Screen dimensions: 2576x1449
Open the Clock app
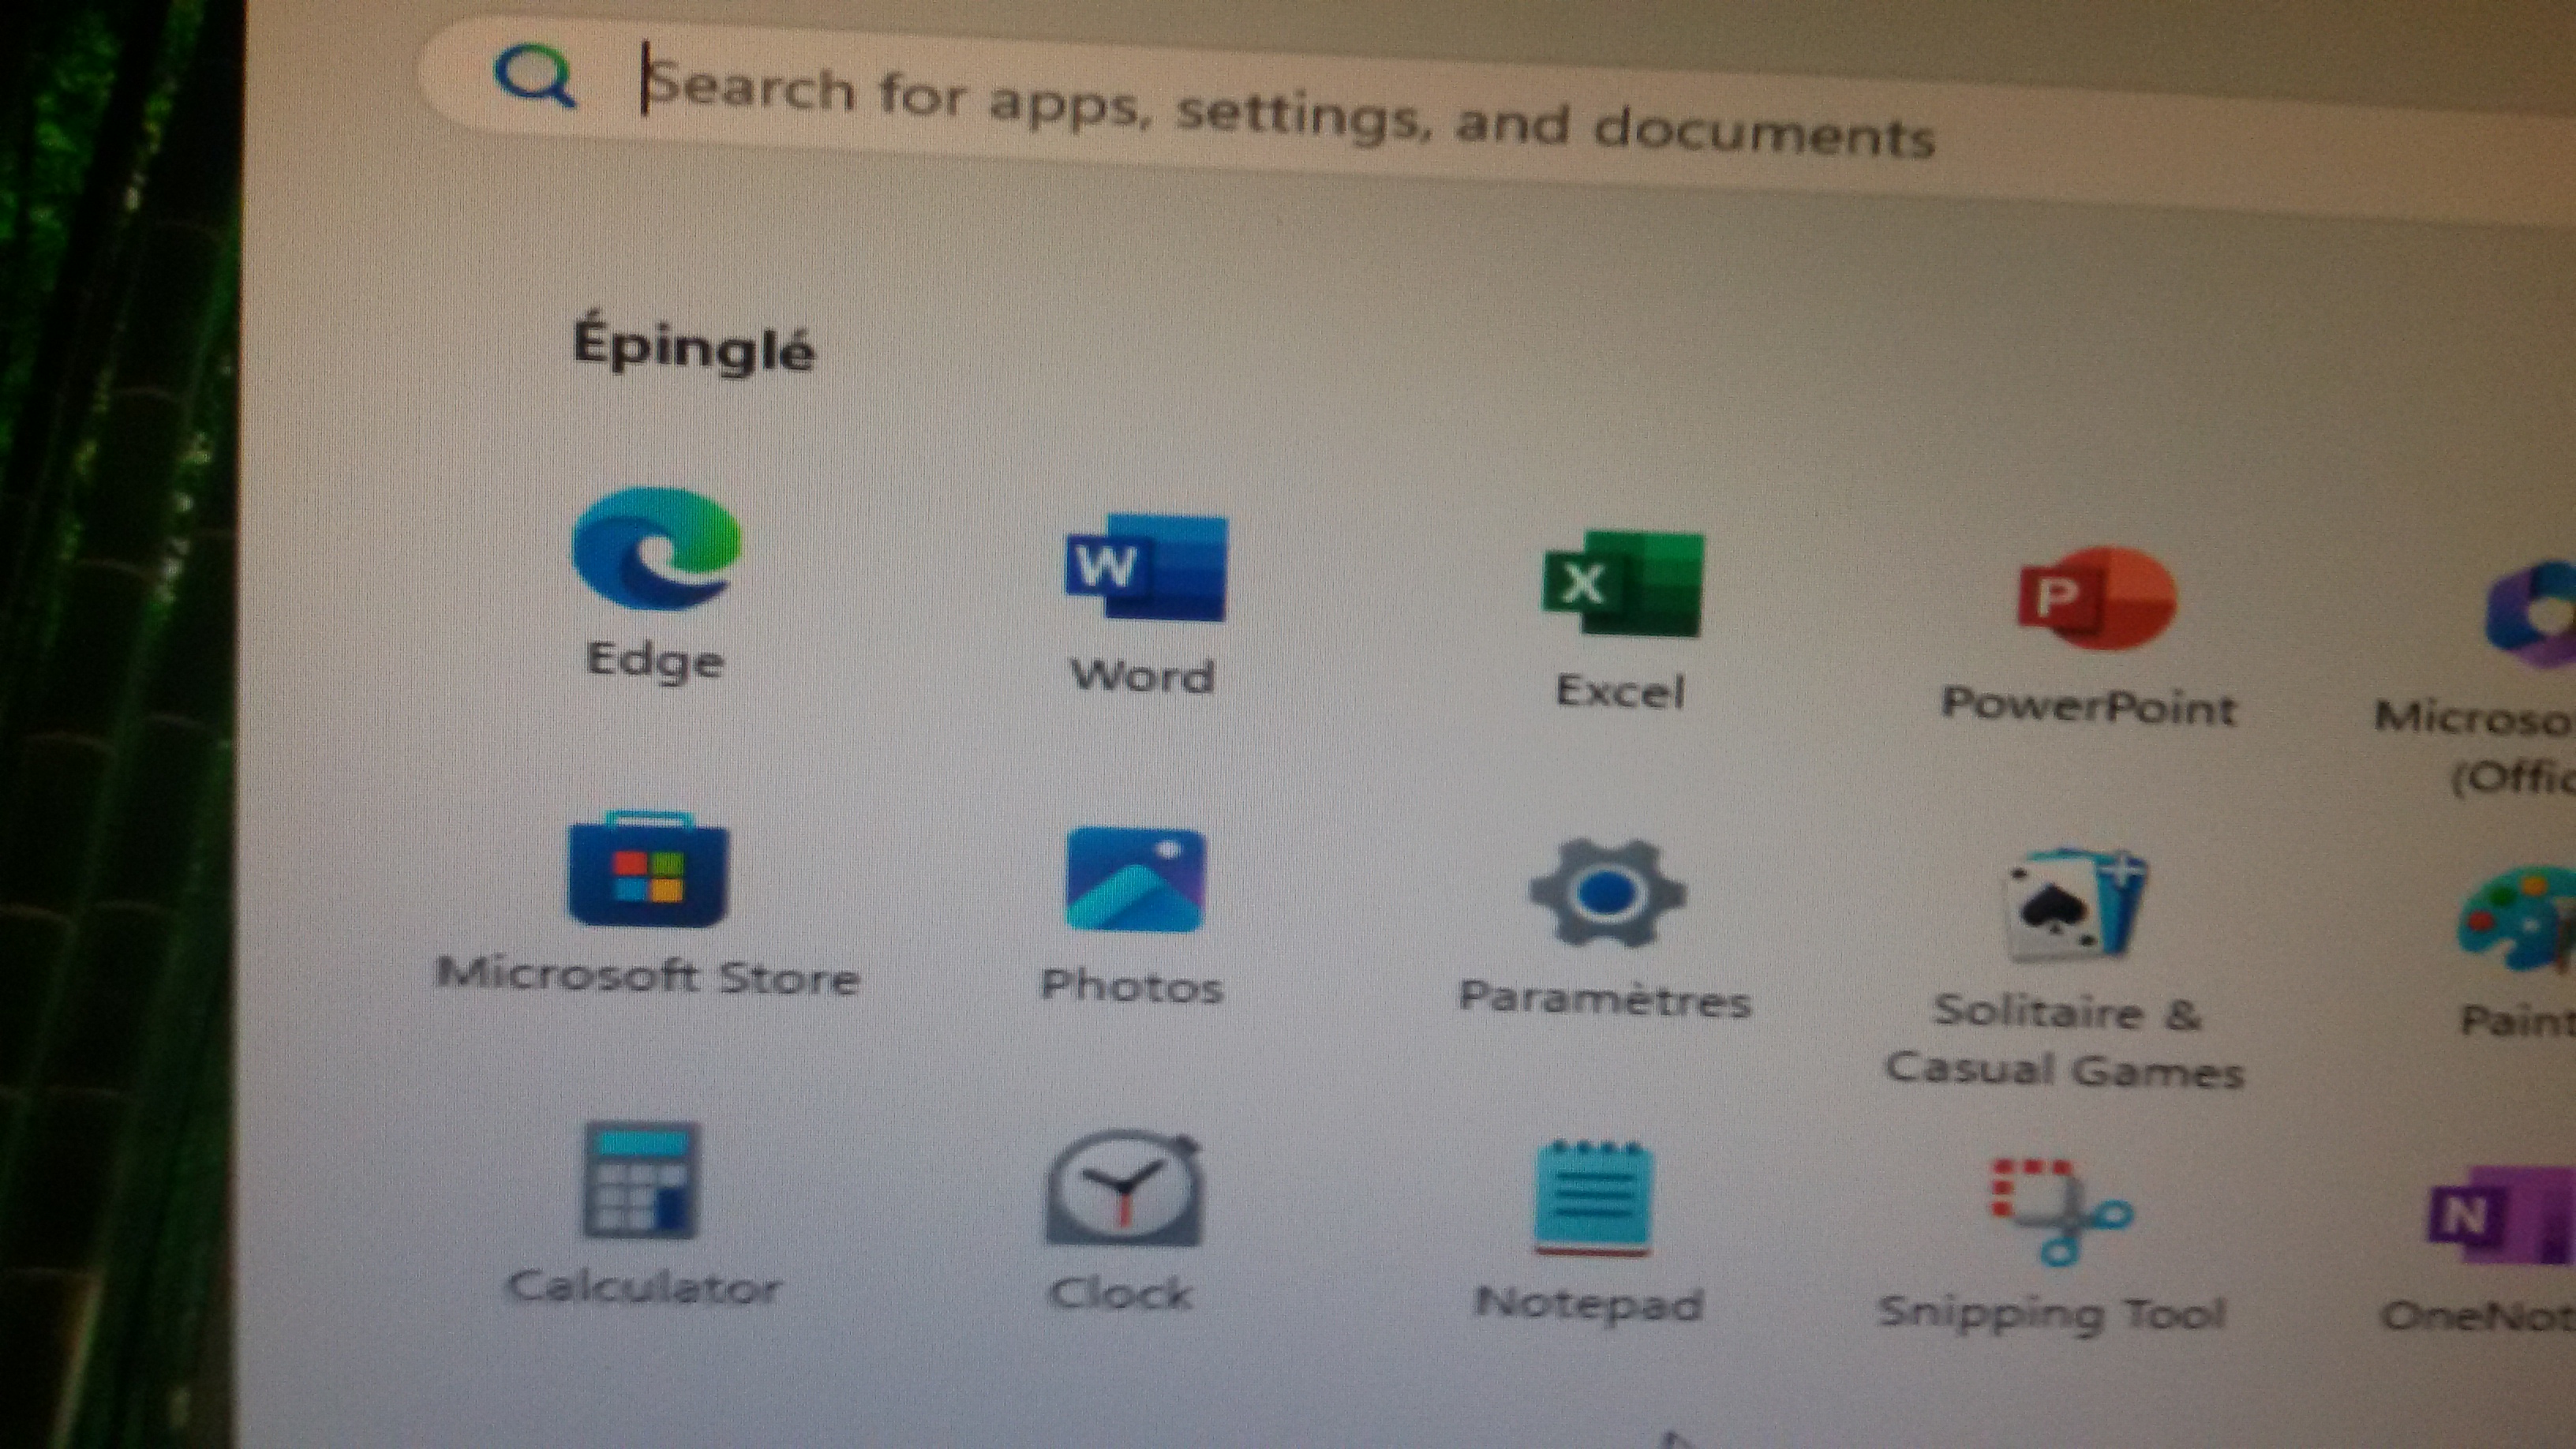click(x=1123, y=1190)
